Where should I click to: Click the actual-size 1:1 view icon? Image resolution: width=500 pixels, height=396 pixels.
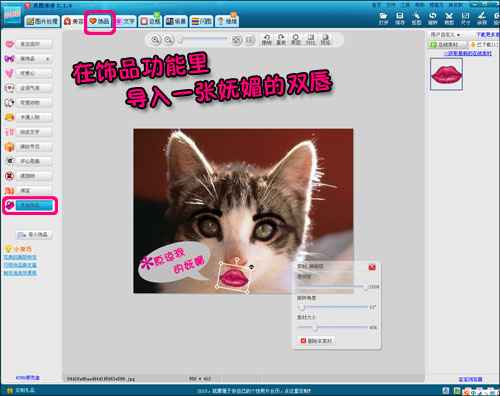249,40
